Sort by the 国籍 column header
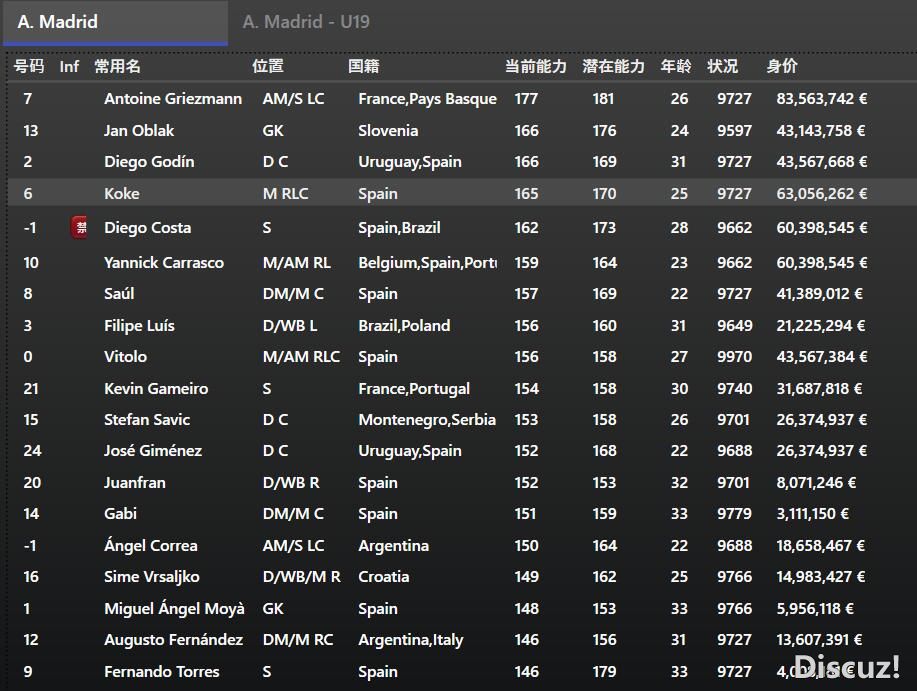 pos(364,66)
